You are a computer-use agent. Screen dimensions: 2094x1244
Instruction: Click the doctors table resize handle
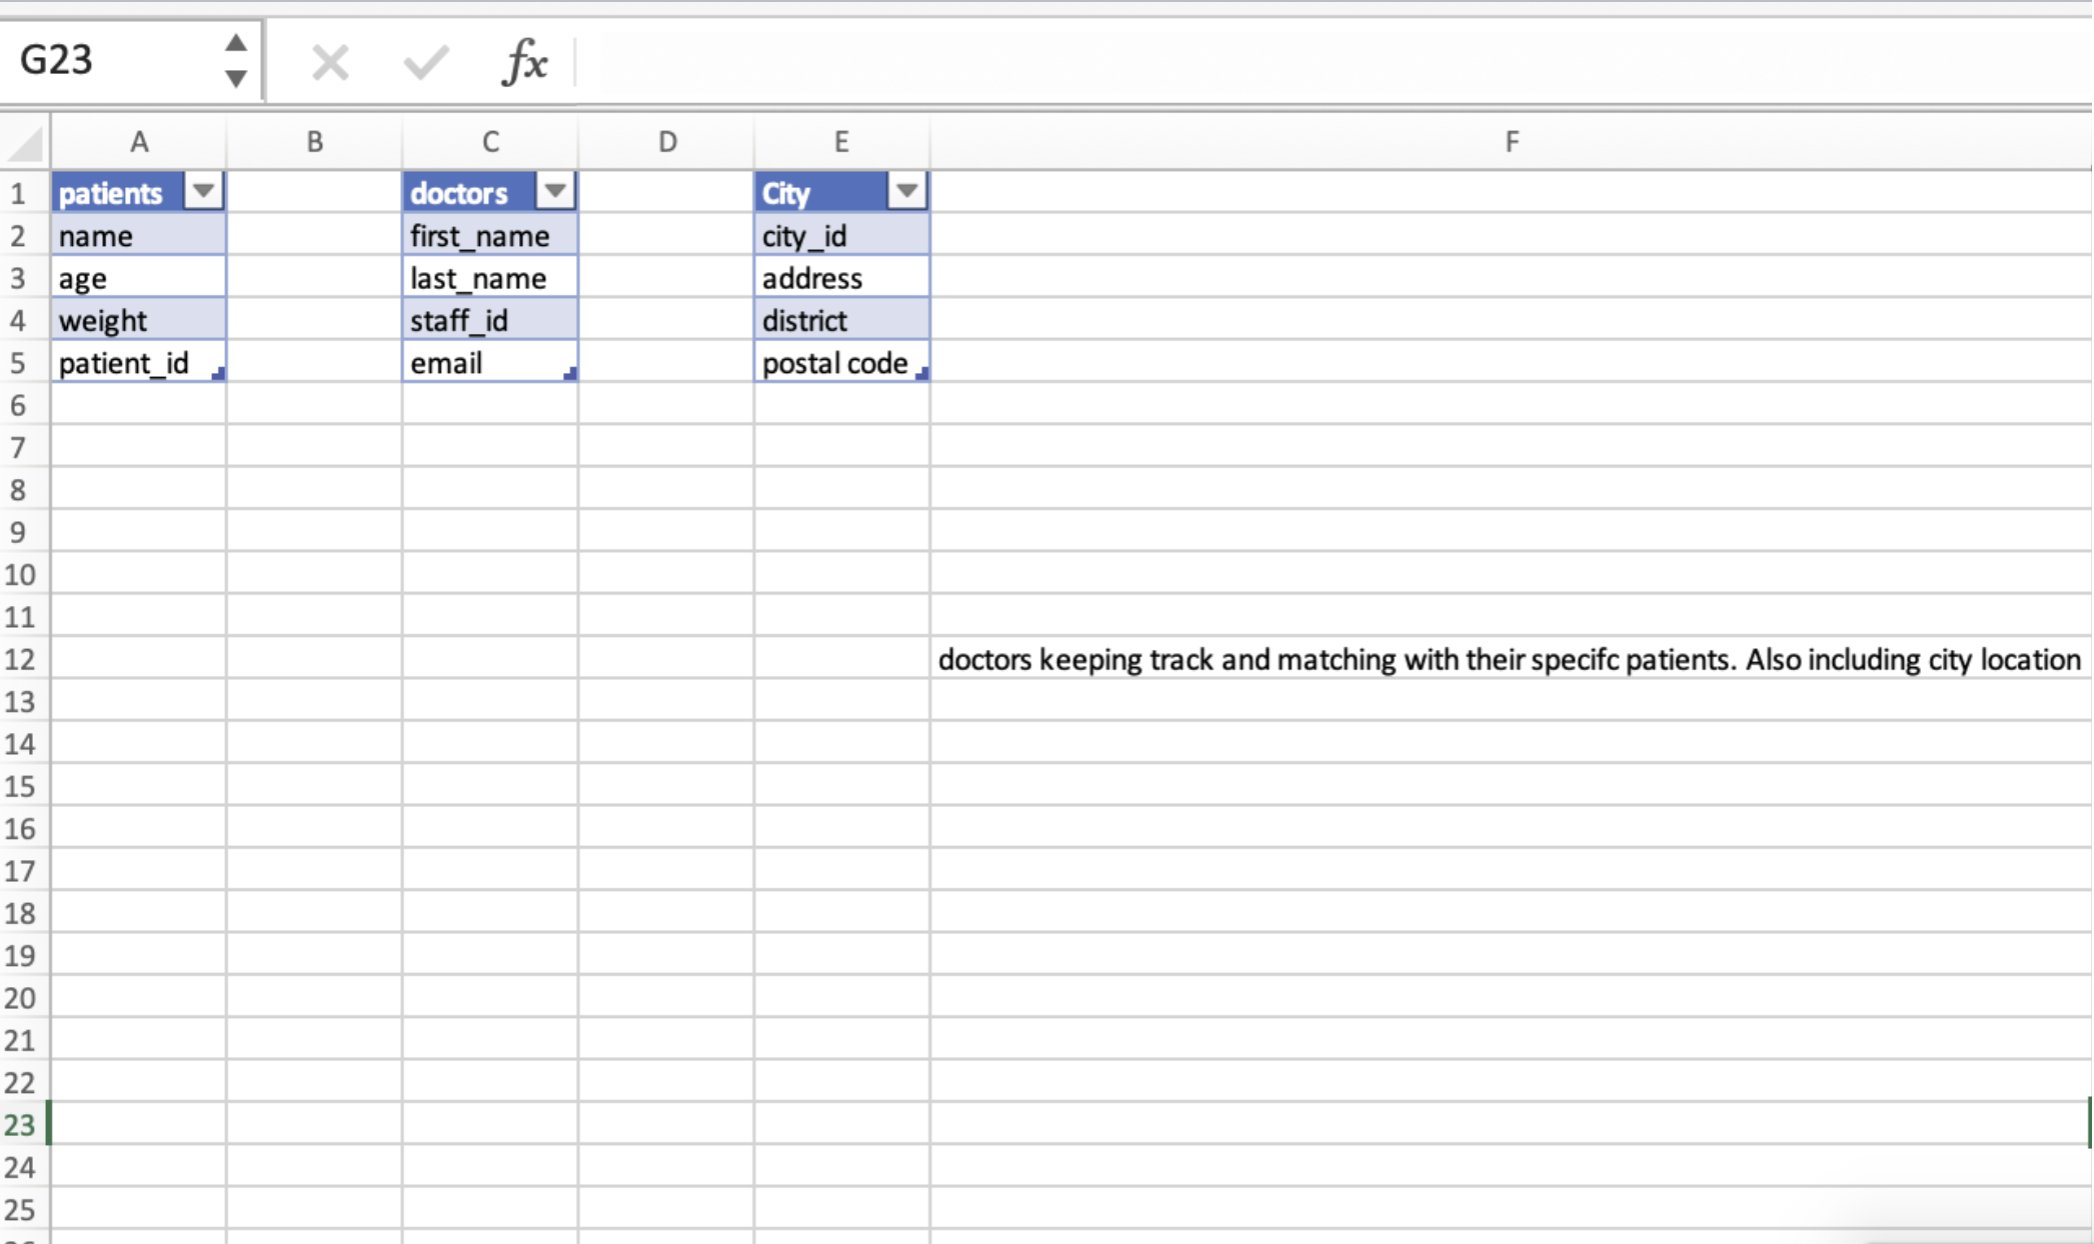(x=570, y=374)
